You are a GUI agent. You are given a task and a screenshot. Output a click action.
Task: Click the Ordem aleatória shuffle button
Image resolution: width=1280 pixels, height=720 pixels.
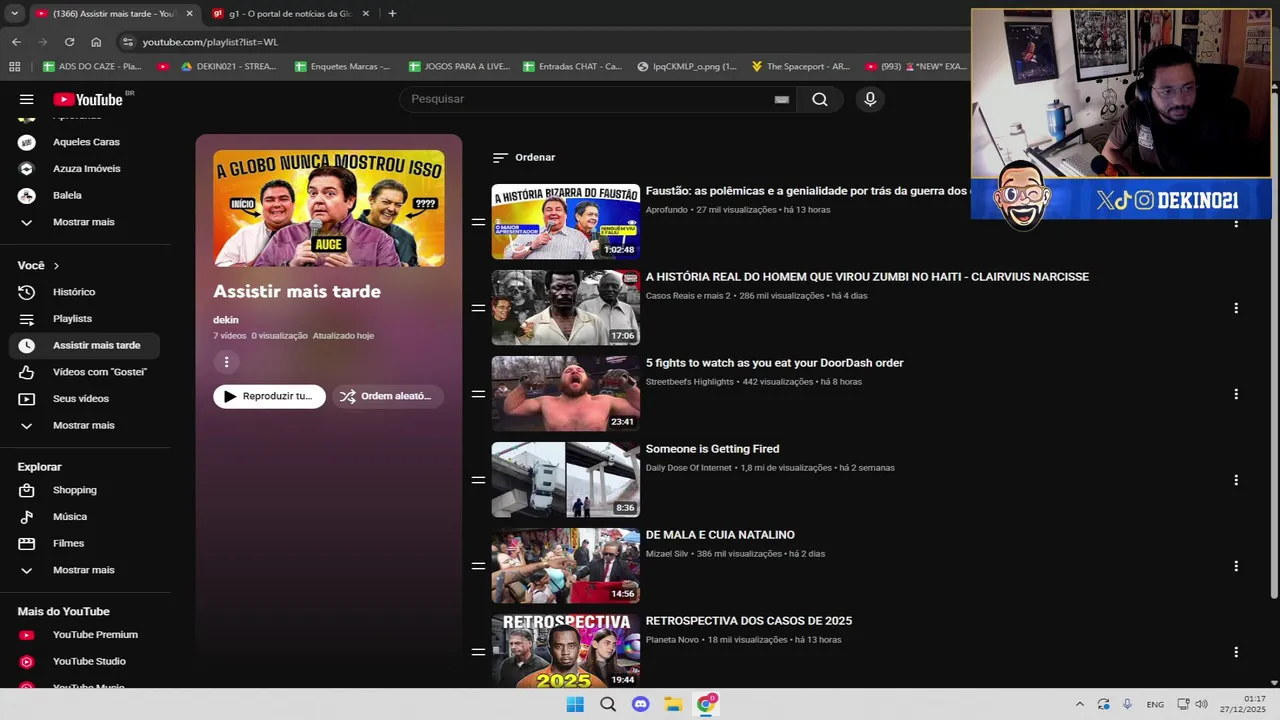[x=387, y=396]
